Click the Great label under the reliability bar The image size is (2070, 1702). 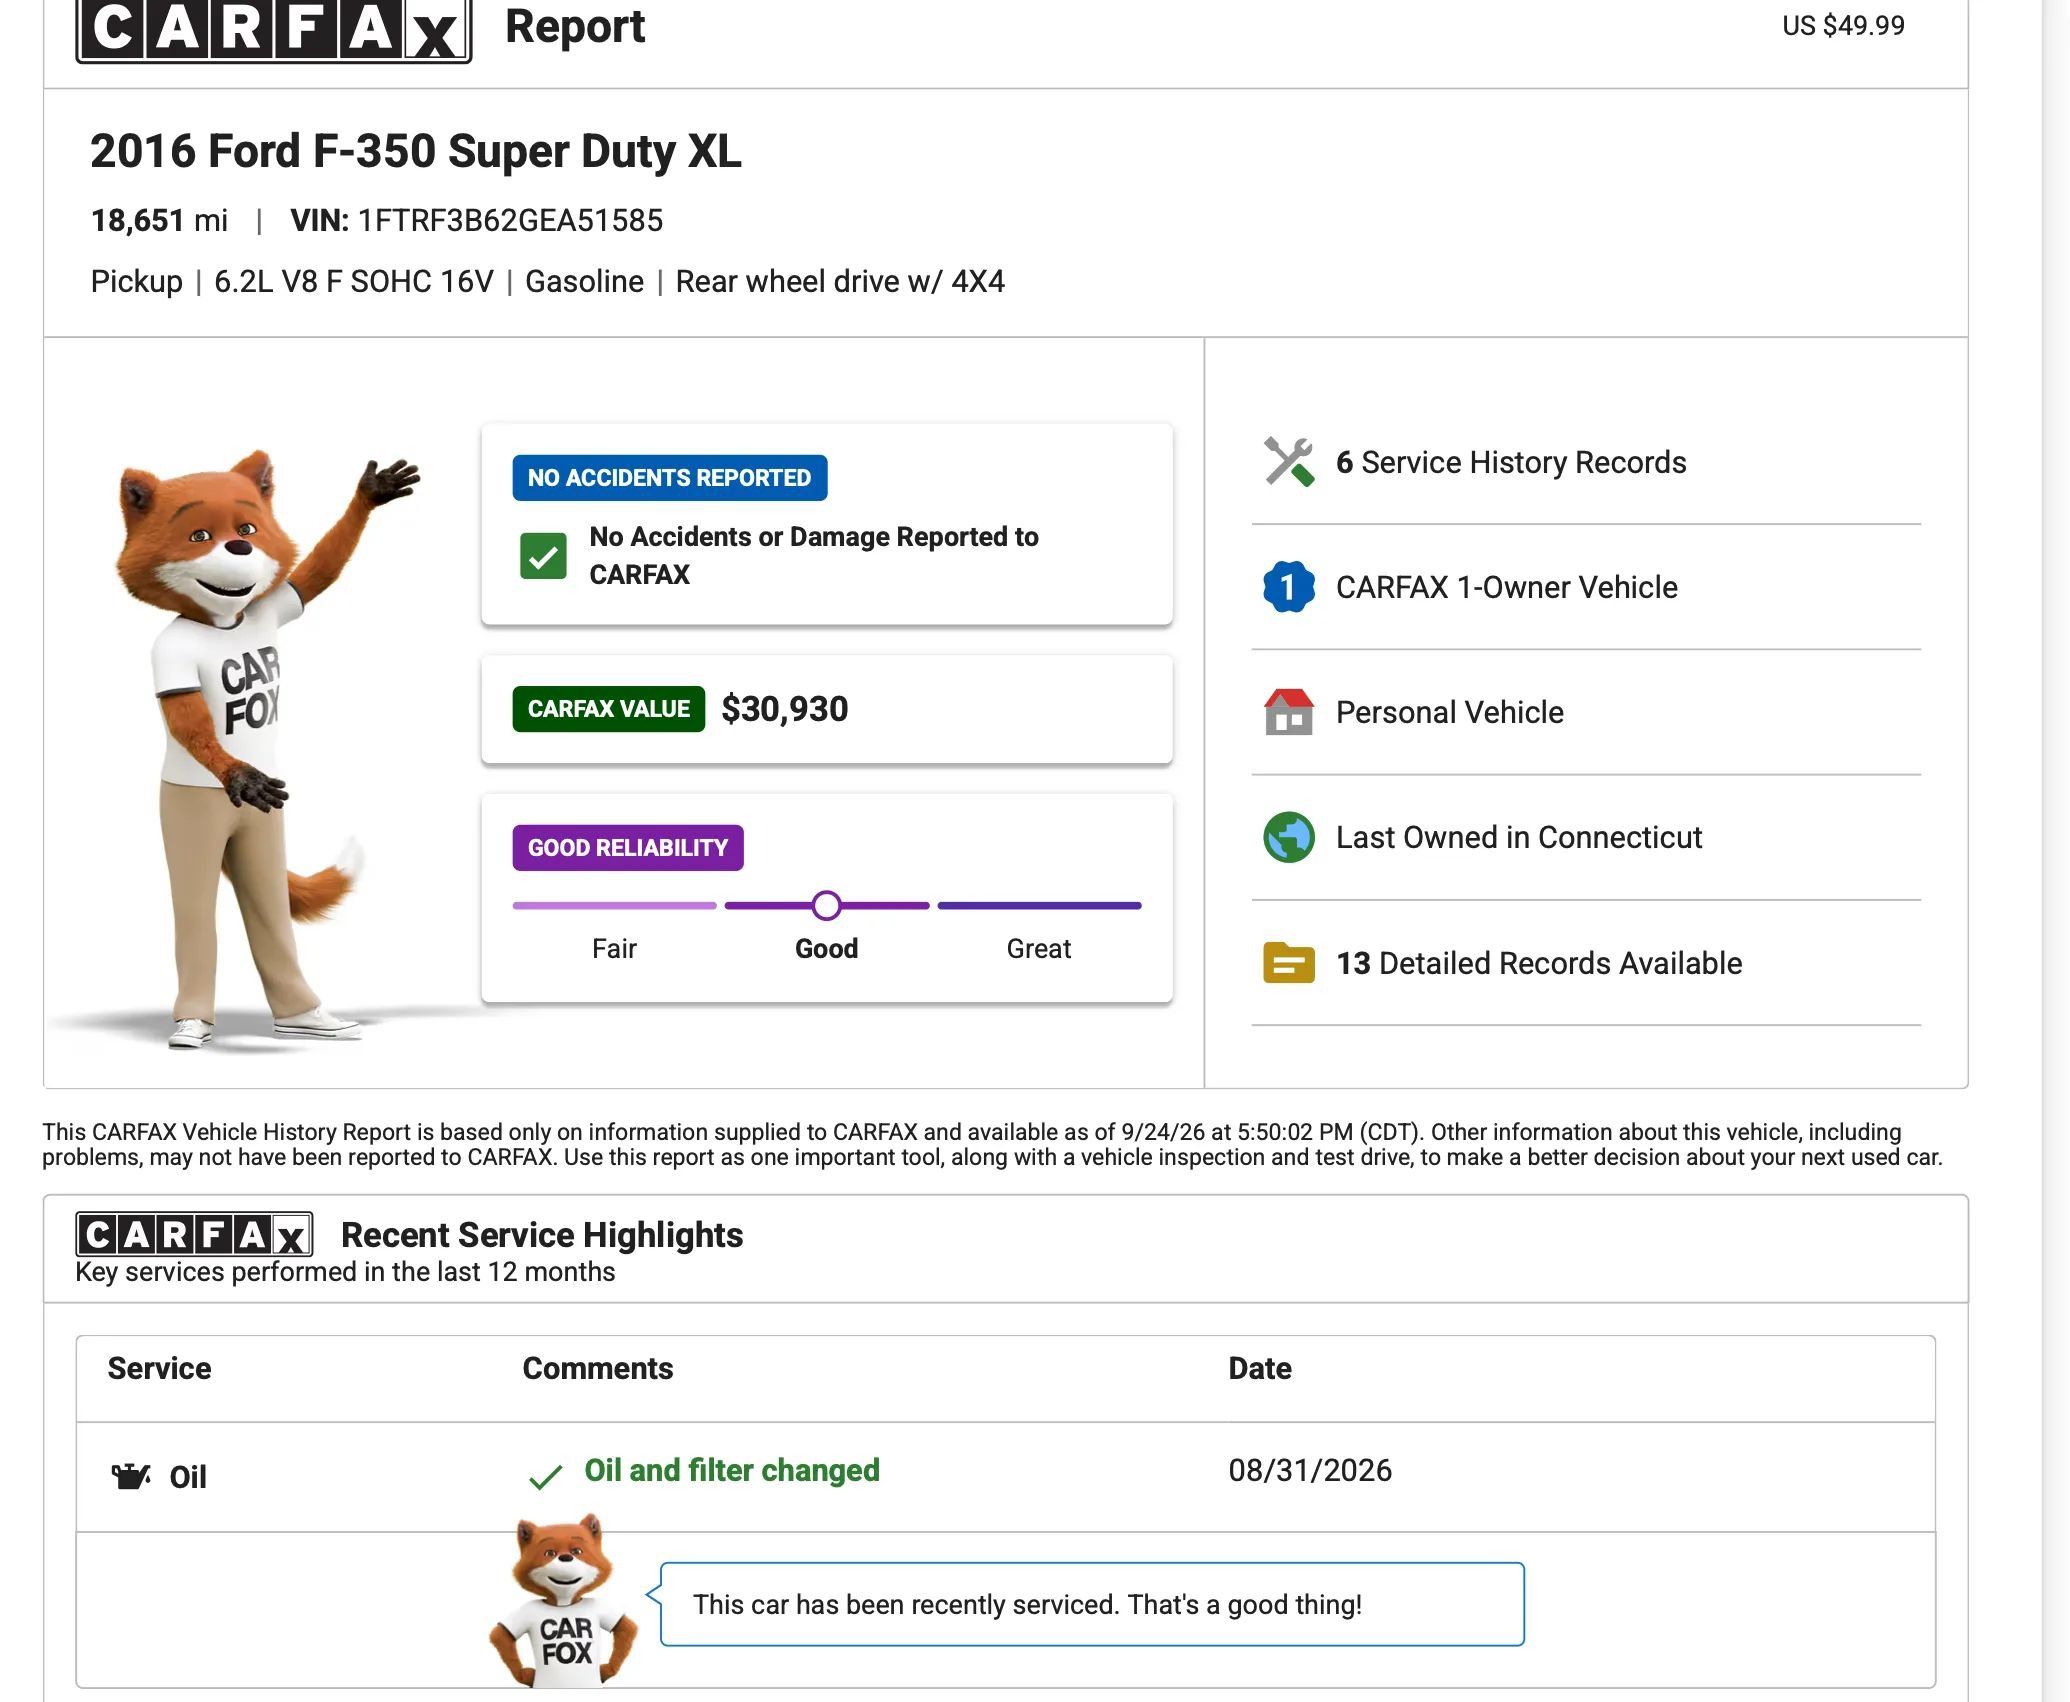tap(1039, 948)
